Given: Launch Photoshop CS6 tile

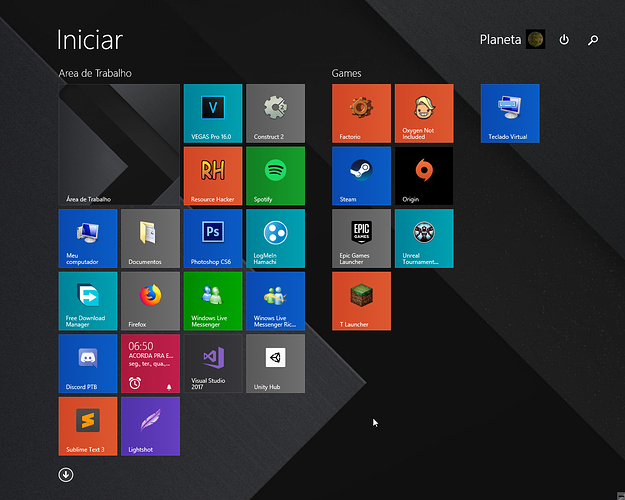Looking at the screenshot, I should coord(213,238).
